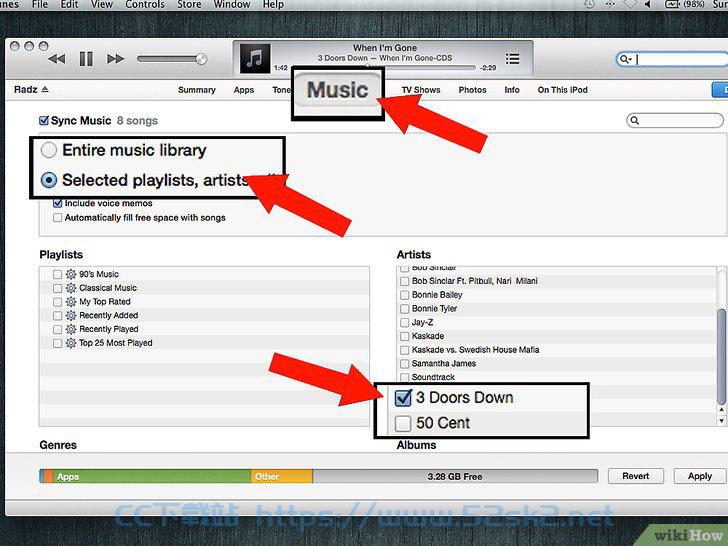The width and height of the screenshot is (728, 546).
Task: Toggle Include voice memos checkbox
Action: point(58,203)
